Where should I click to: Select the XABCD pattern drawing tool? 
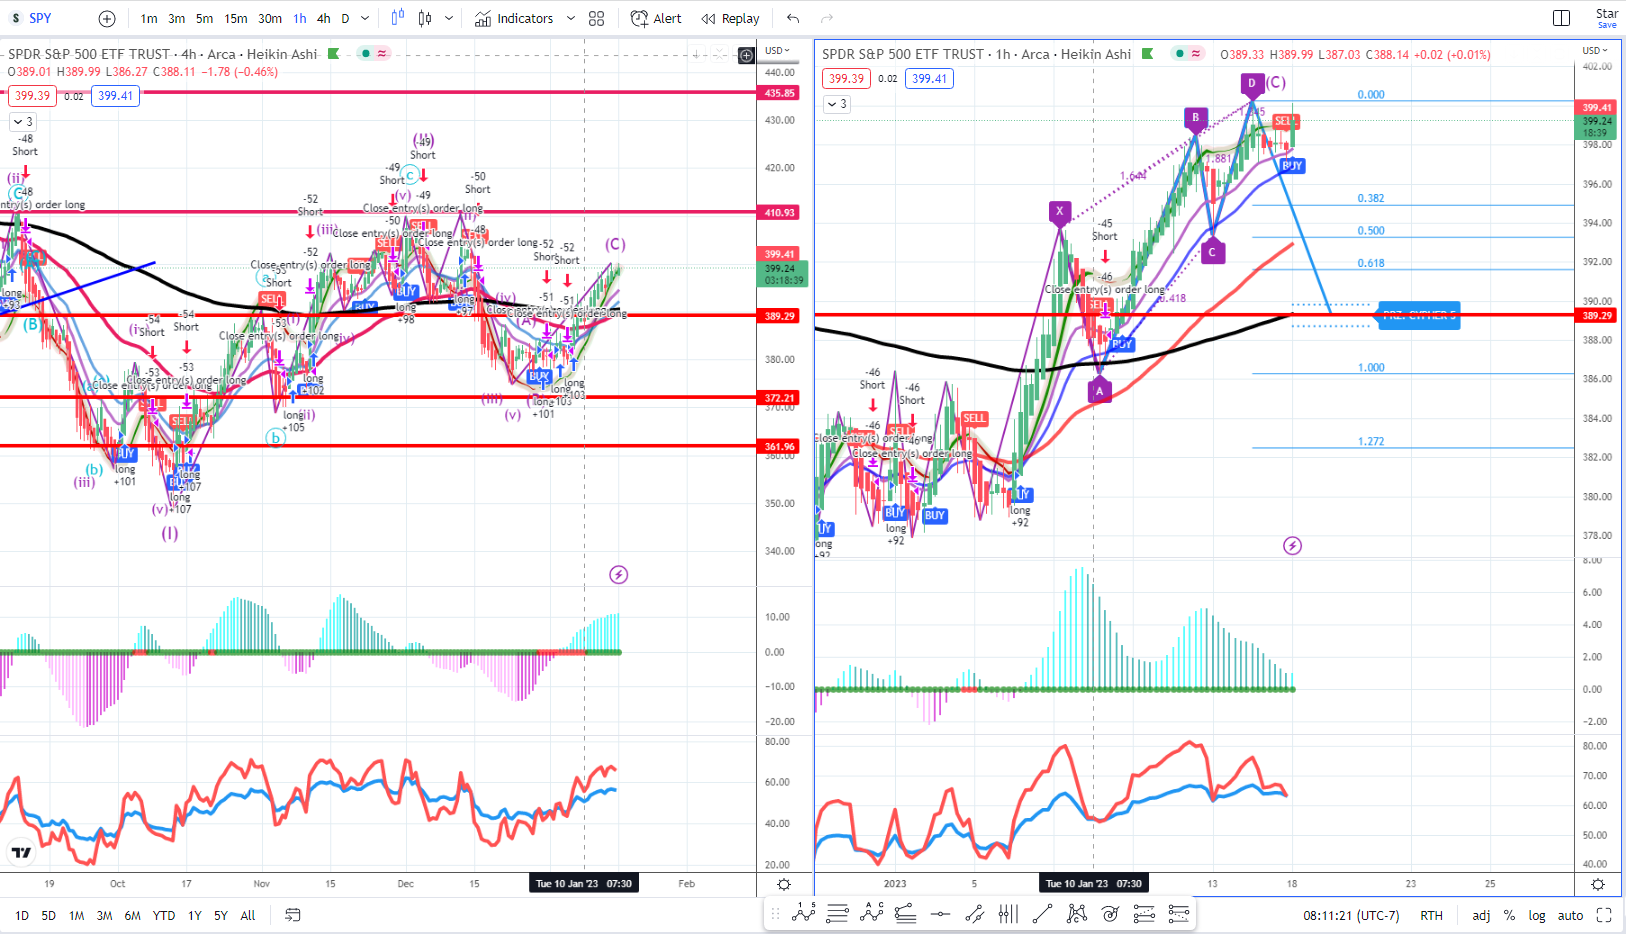1076,913
